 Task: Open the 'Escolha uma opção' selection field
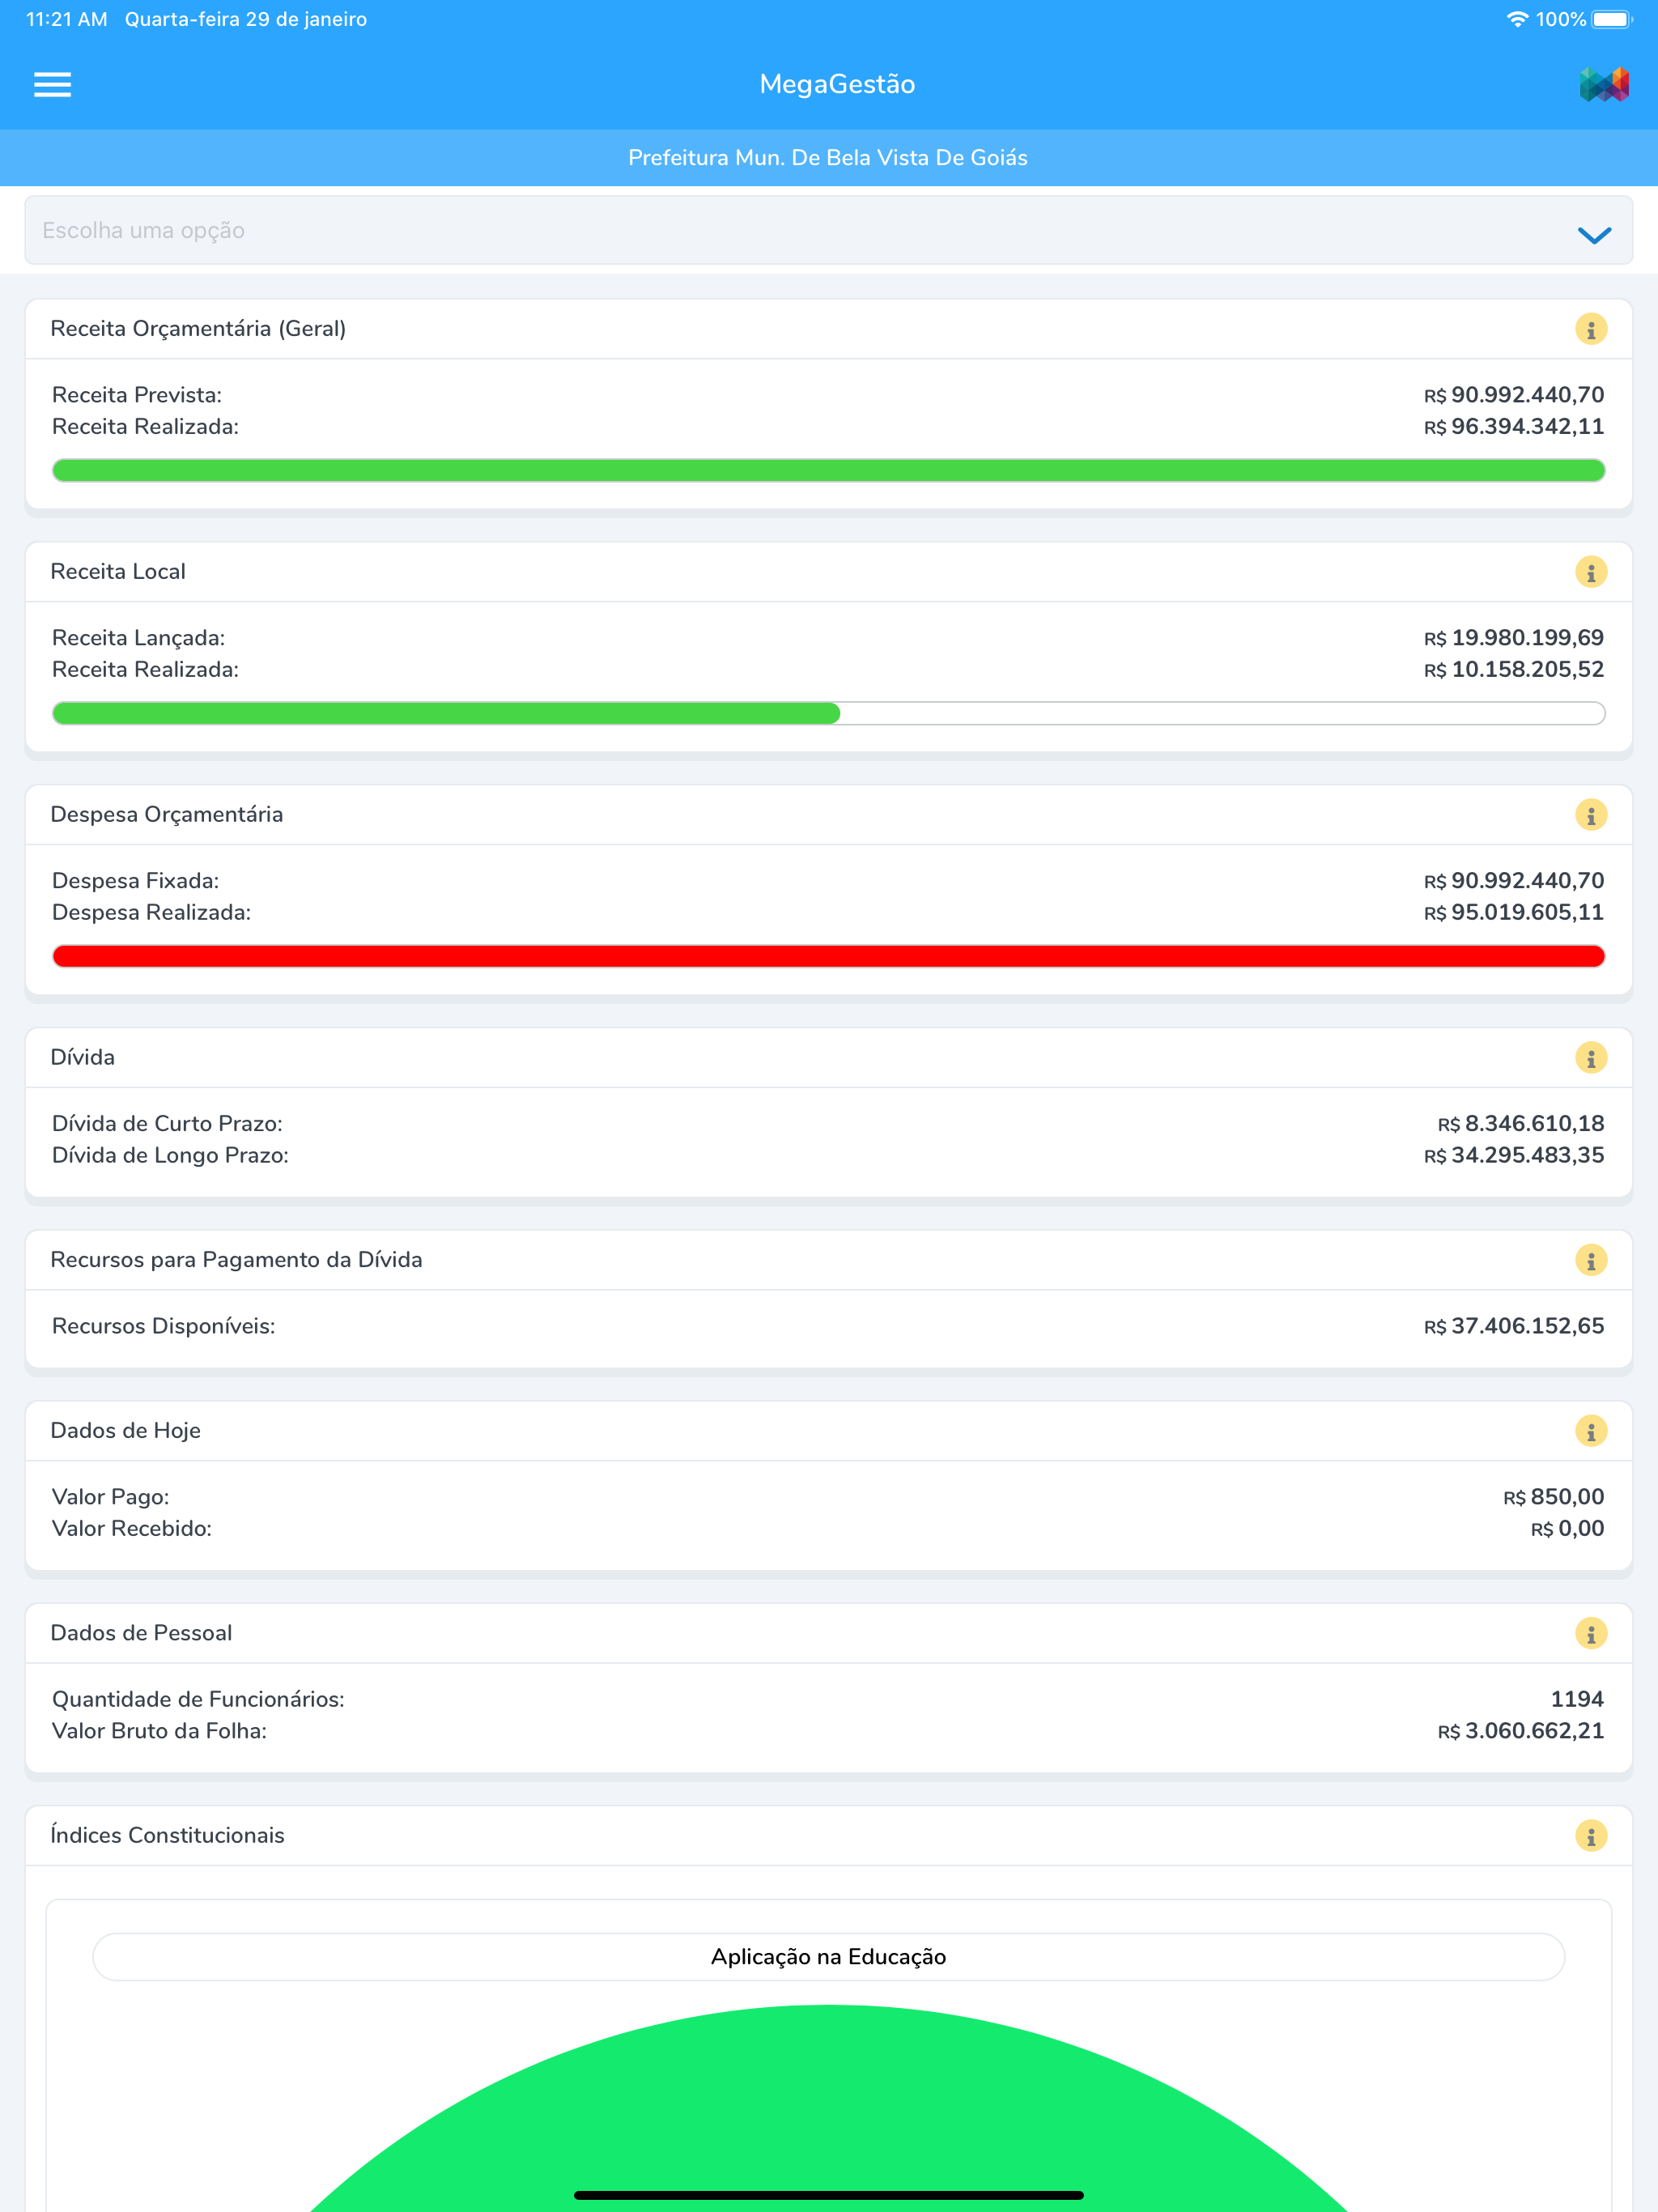click(829, 230)
